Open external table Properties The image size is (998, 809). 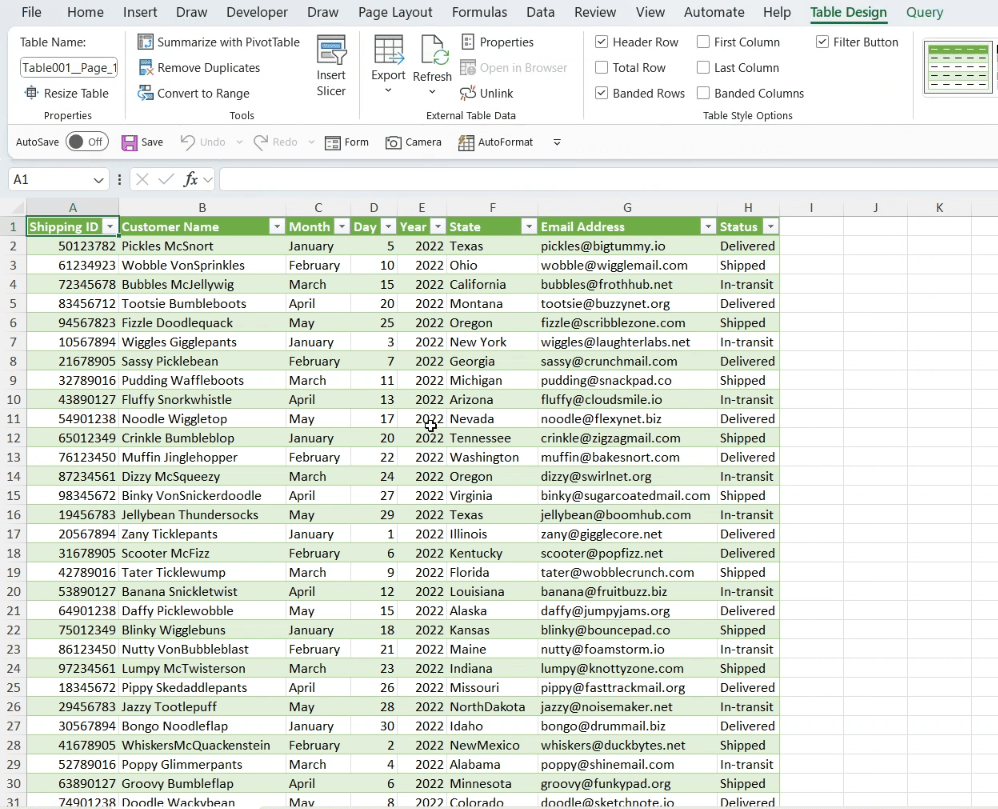[x=498, y=42]
